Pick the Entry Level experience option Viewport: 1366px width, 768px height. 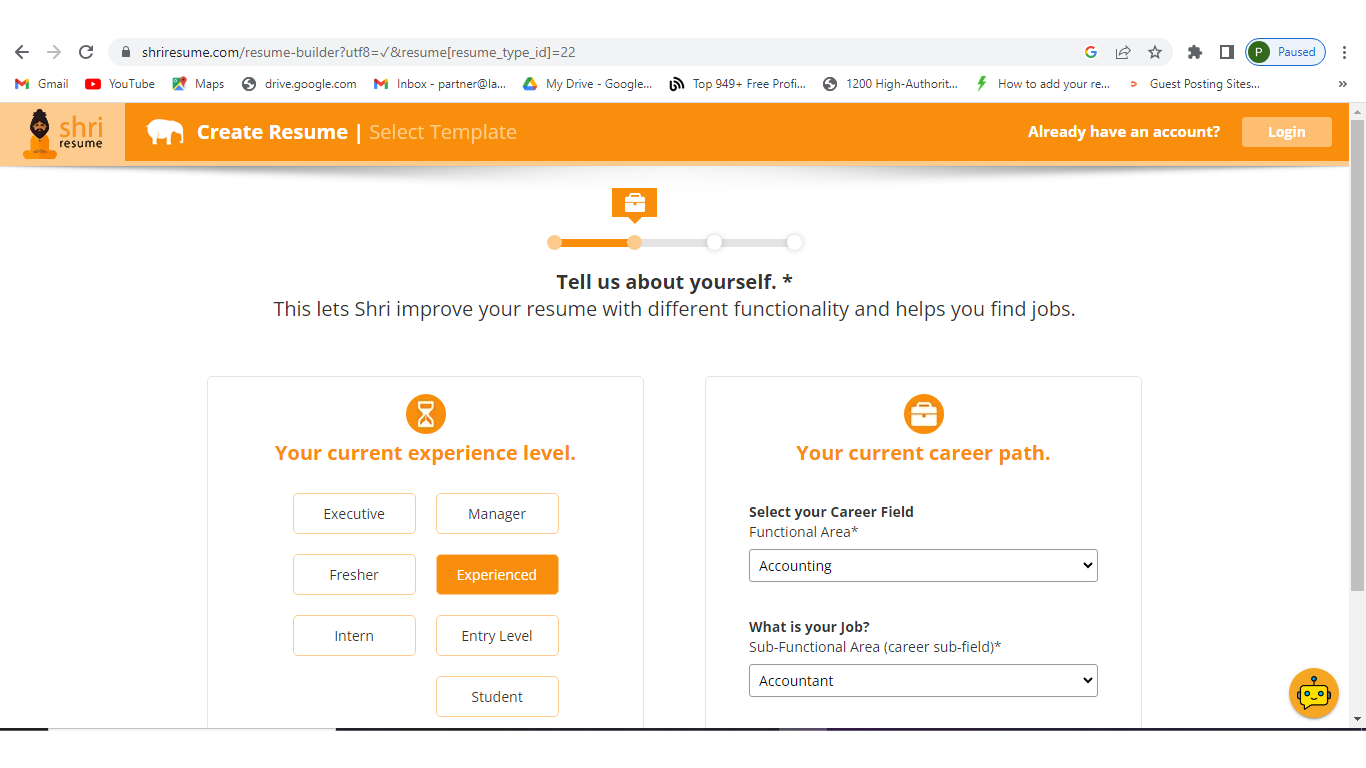(x=497, y=636)
